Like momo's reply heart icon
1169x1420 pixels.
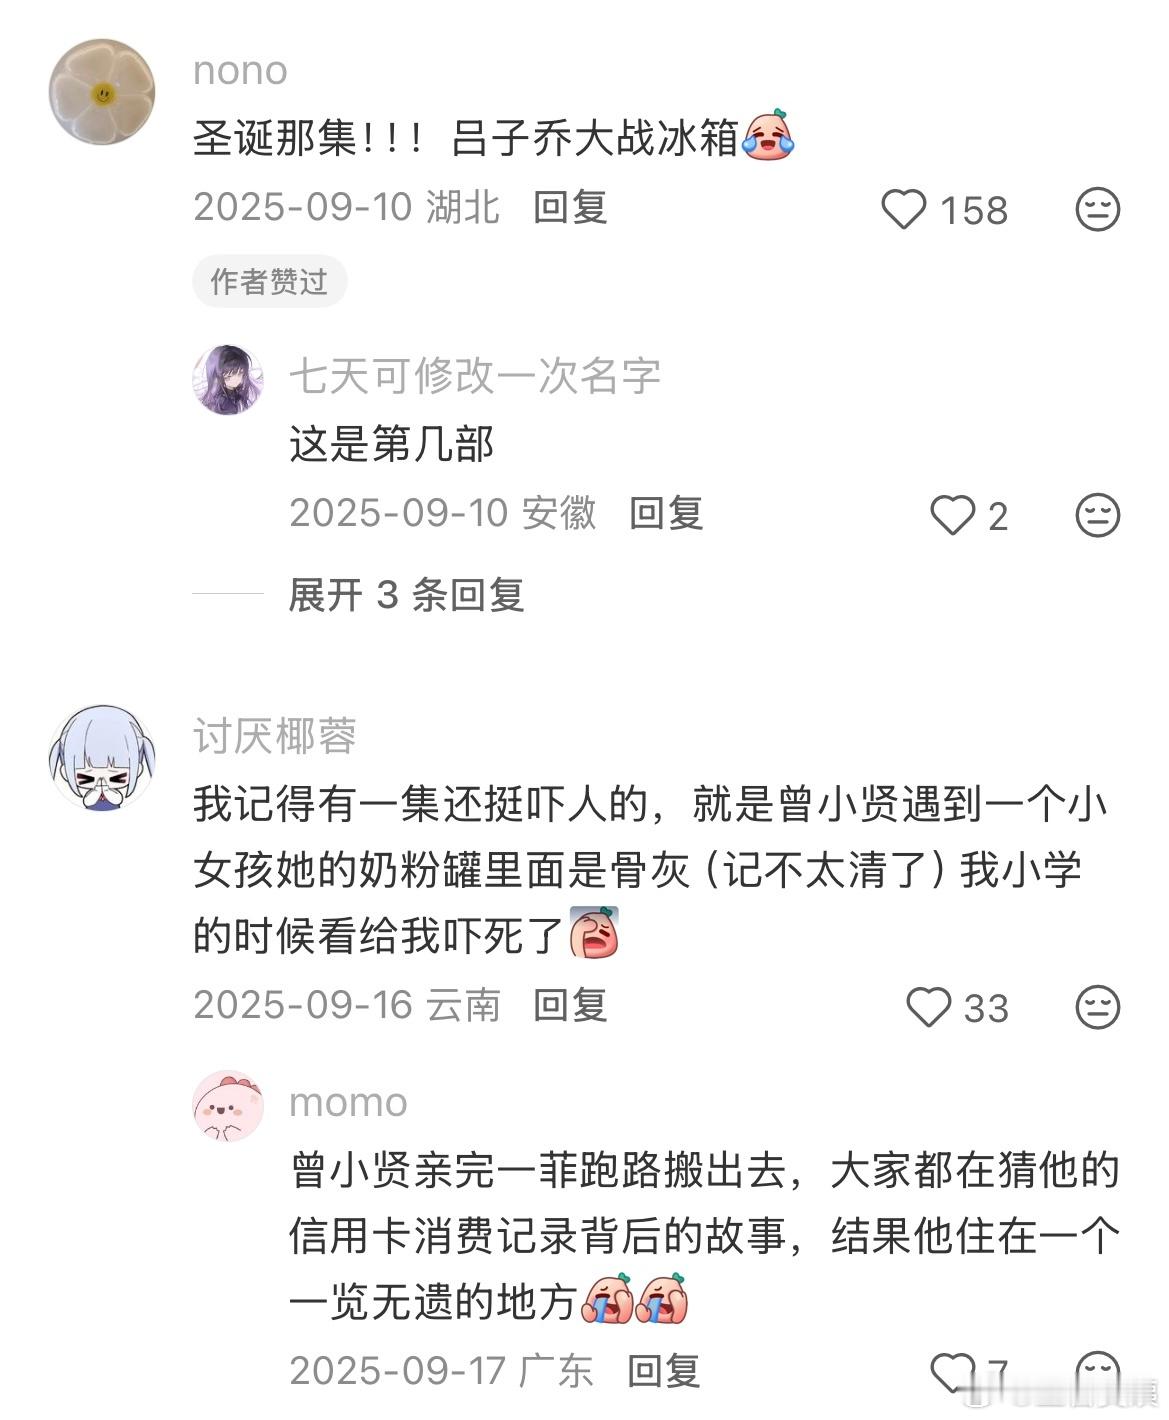tap(952, 1372)
